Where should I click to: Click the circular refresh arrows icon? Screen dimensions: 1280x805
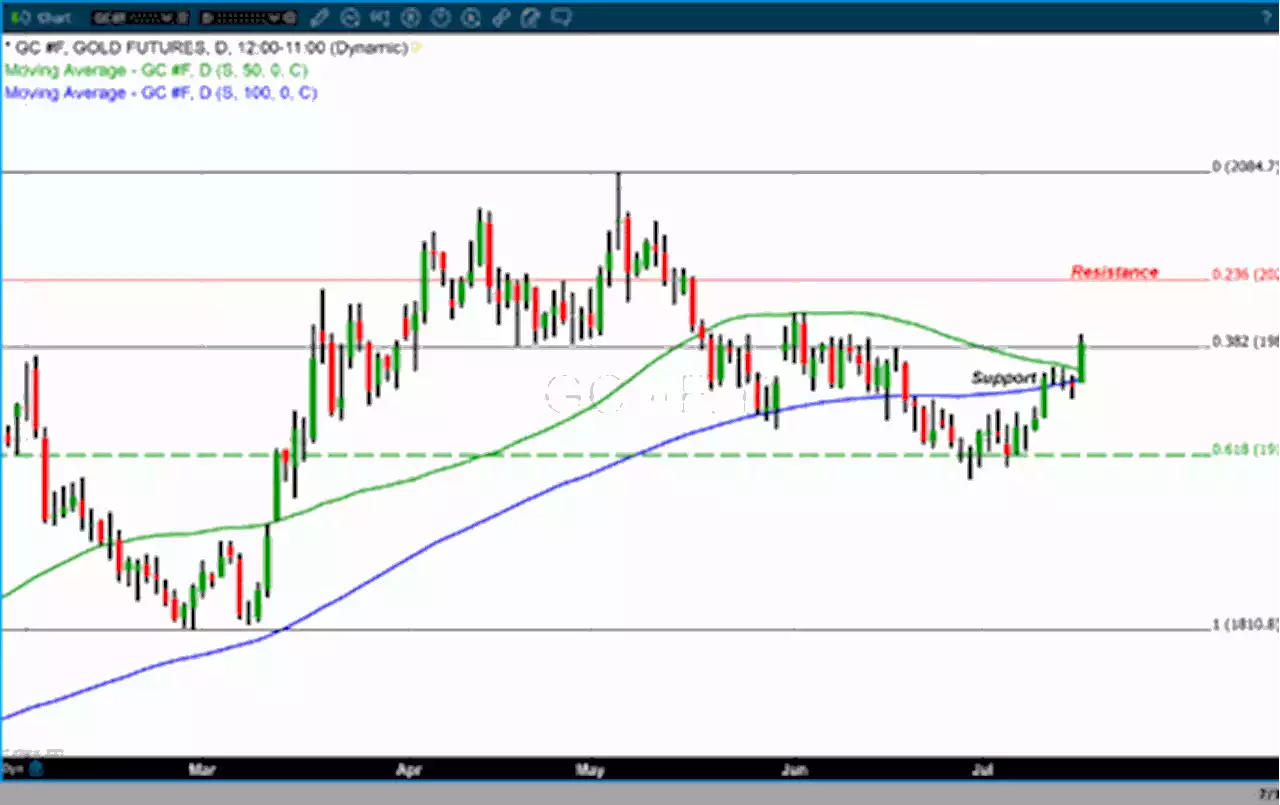click(x=350, y=17)
